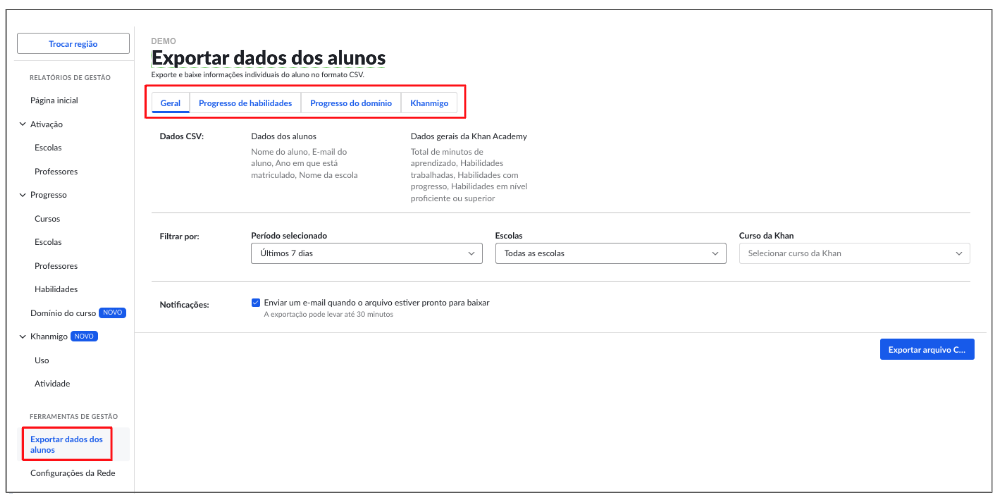1000x504 pixels.
Task: Click the Exportar arquivo CSV button
Action: point(927,350)
